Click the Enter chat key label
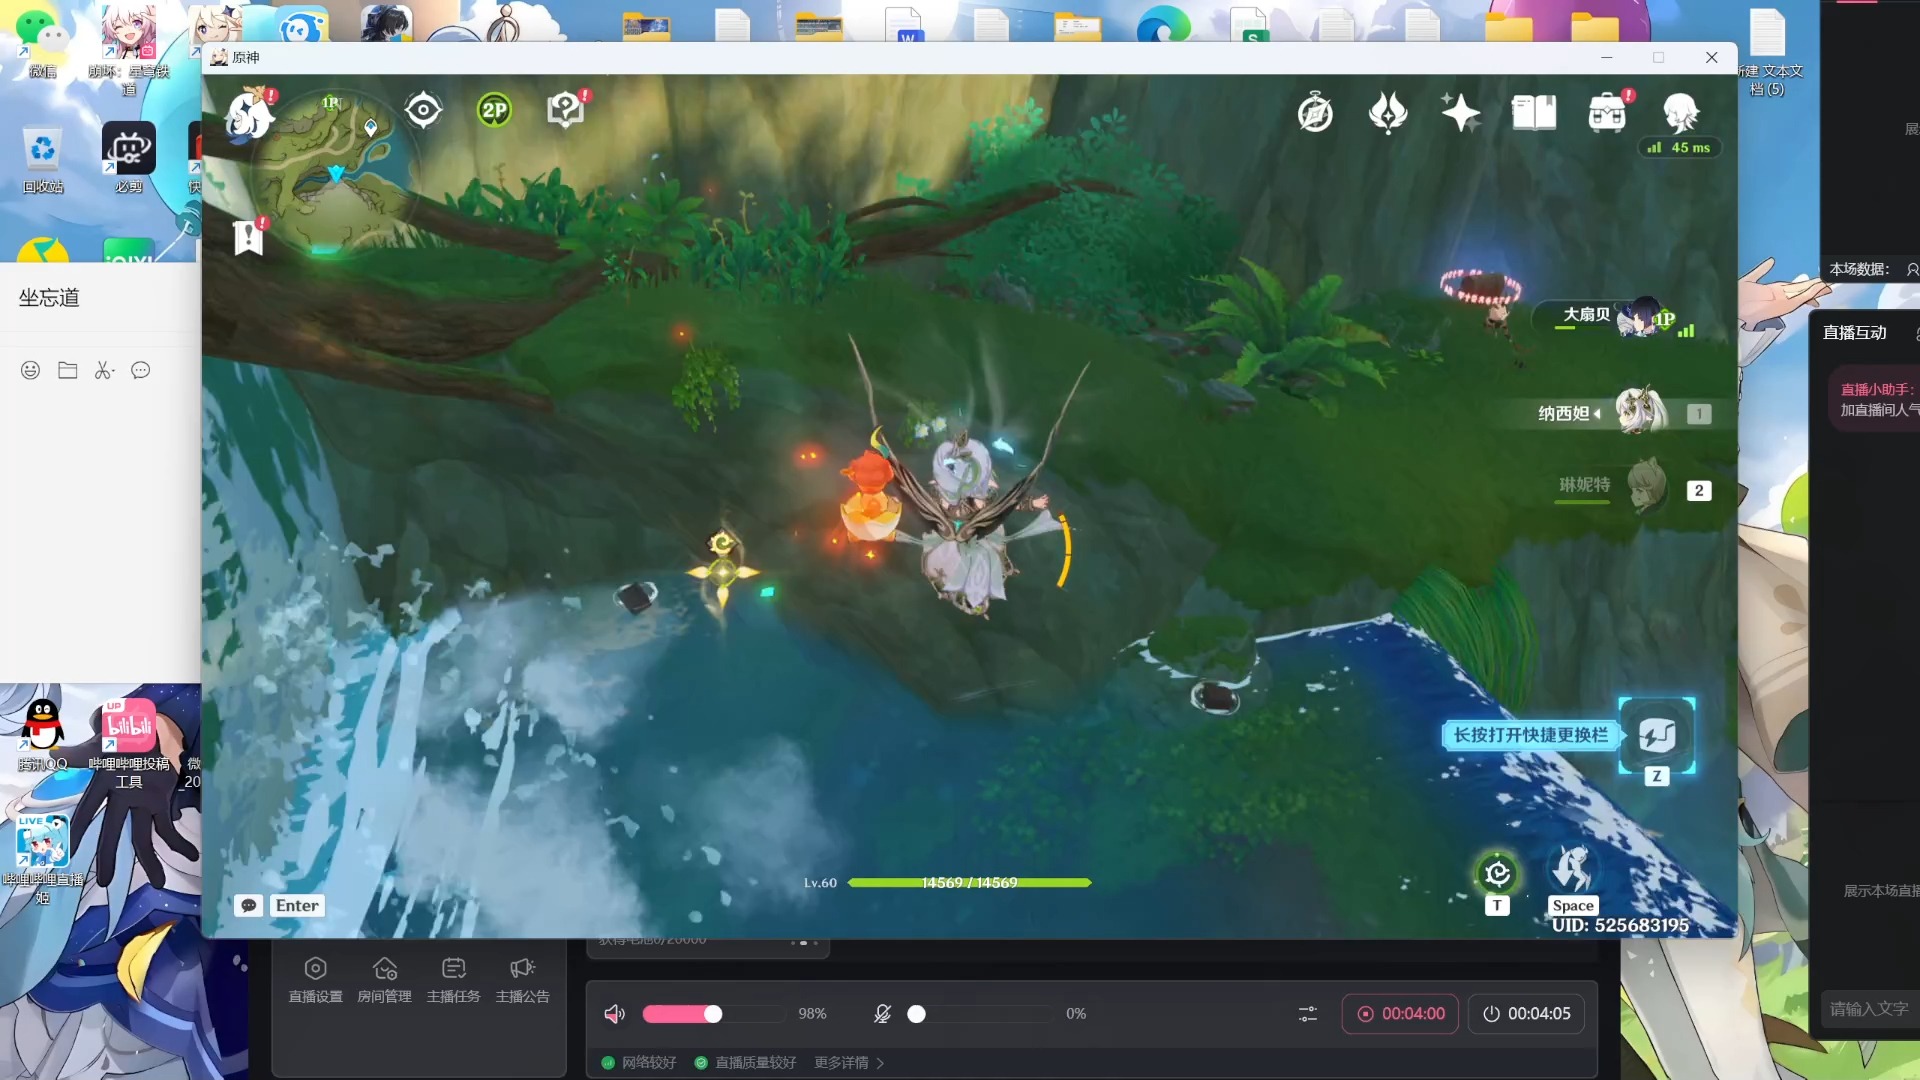The height and width of the screenshot is (1080, 1920). point(297,905)
